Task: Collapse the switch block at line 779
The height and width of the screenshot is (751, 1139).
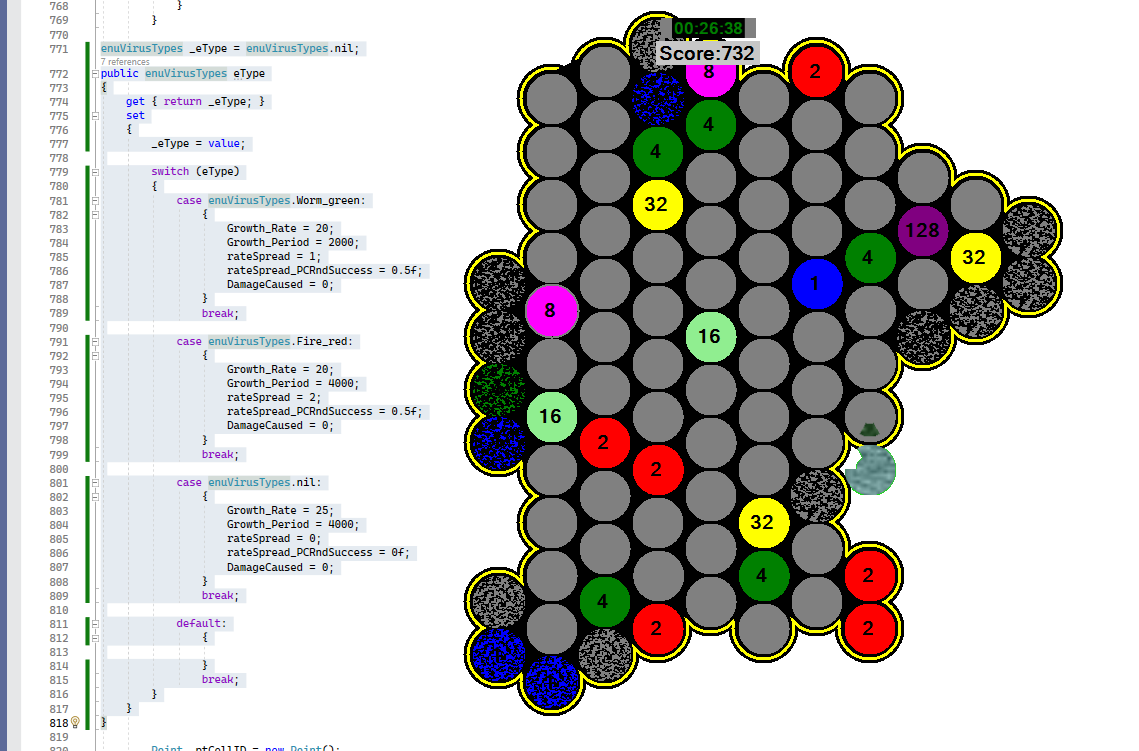Action: point(95,172)
